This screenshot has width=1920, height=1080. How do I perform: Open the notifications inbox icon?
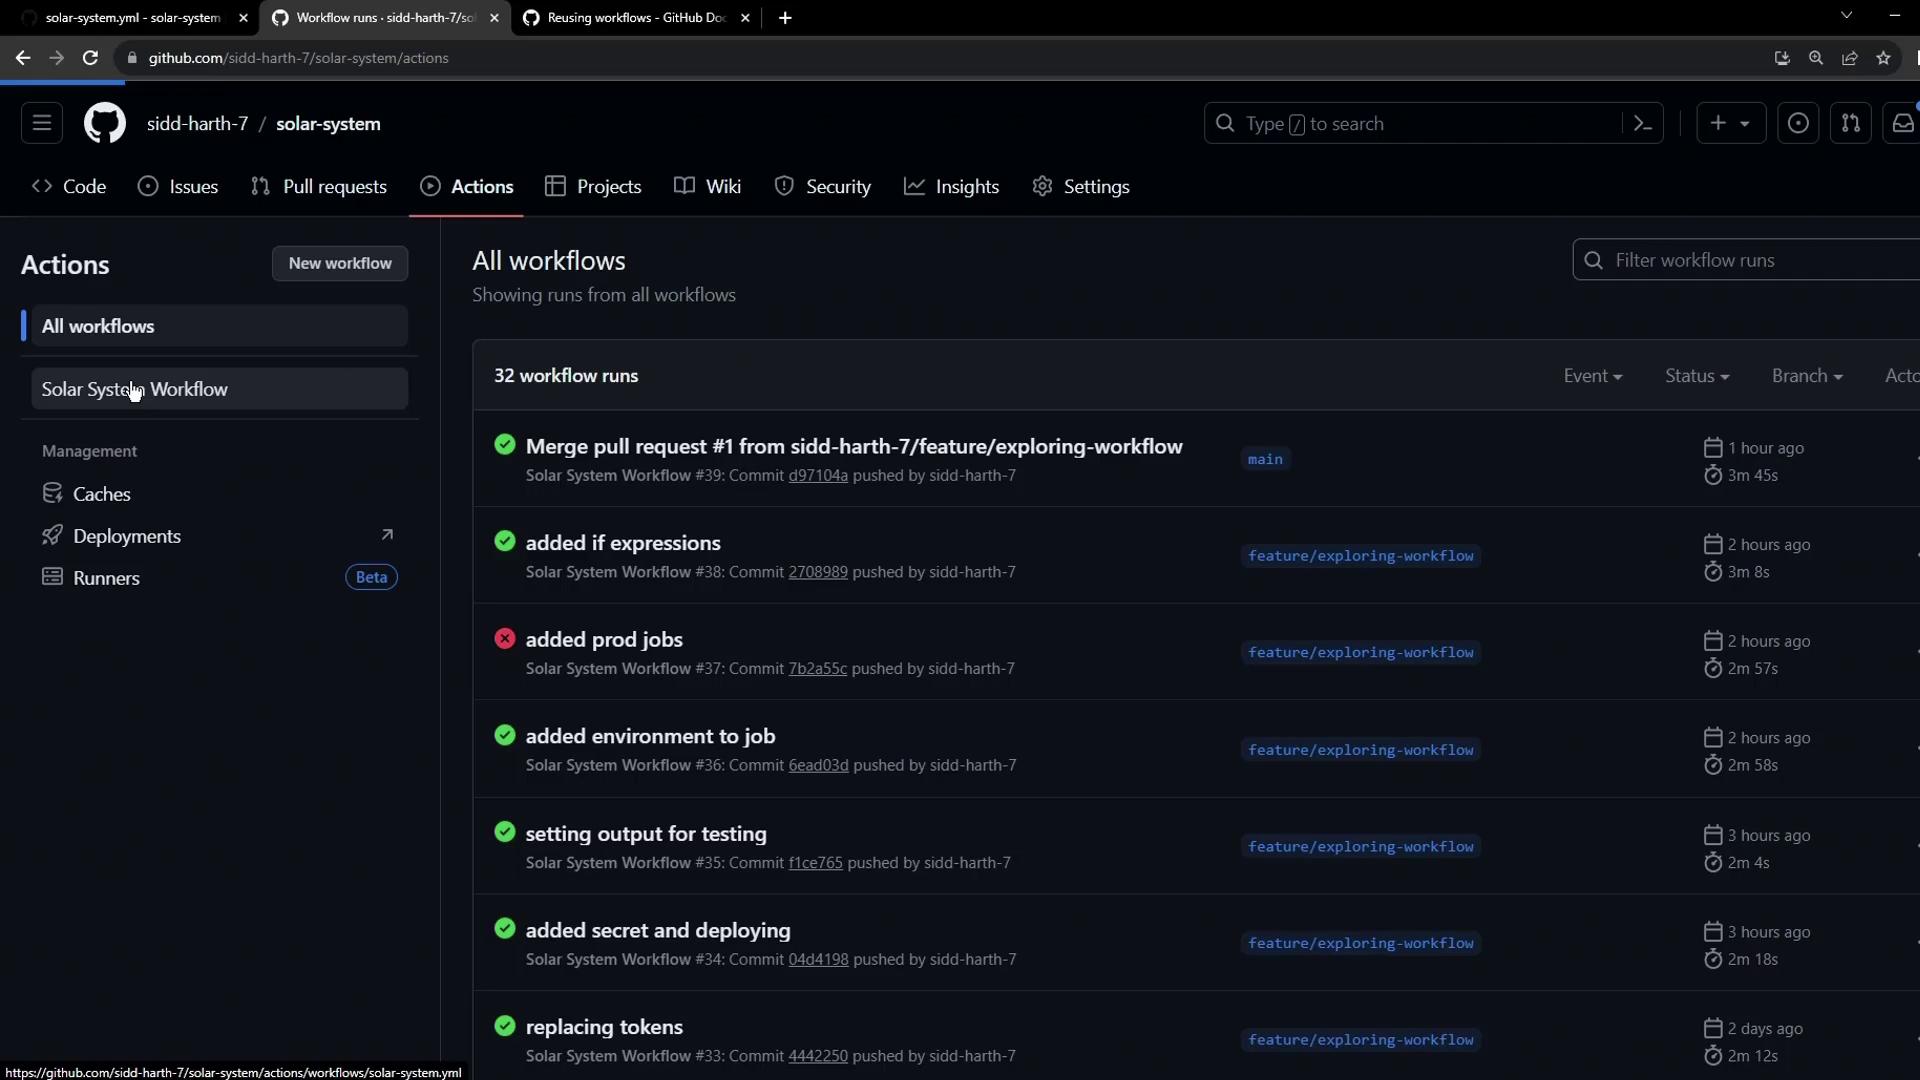[1902, 123]
